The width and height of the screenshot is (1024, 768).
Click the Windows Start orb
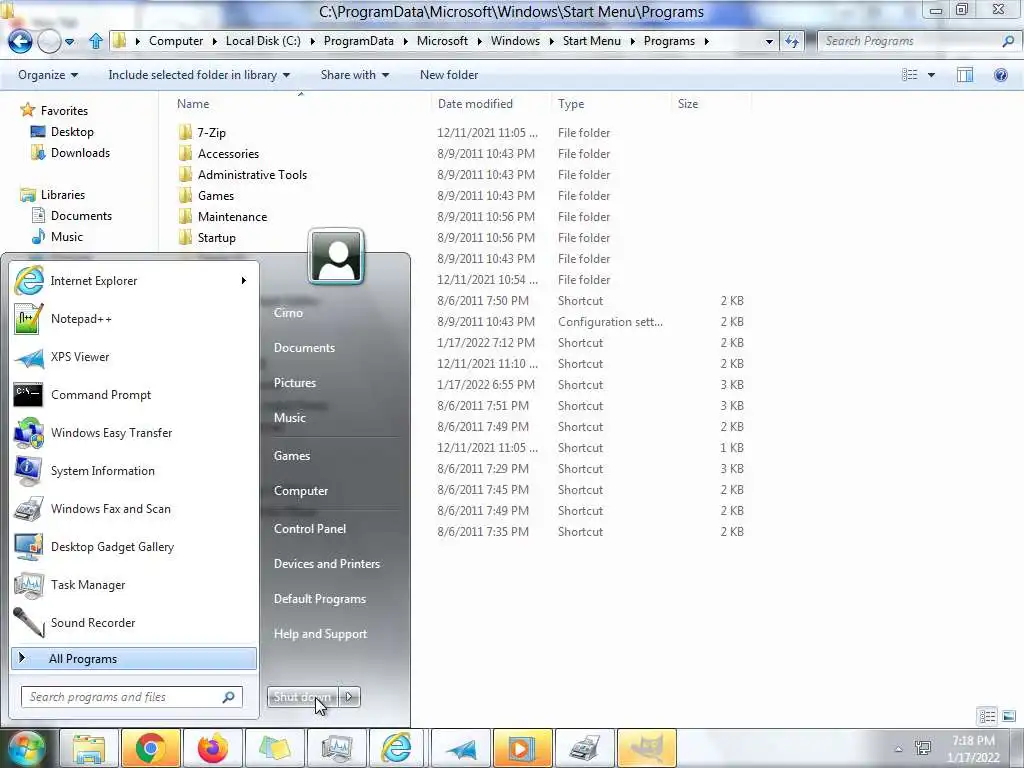26,748
